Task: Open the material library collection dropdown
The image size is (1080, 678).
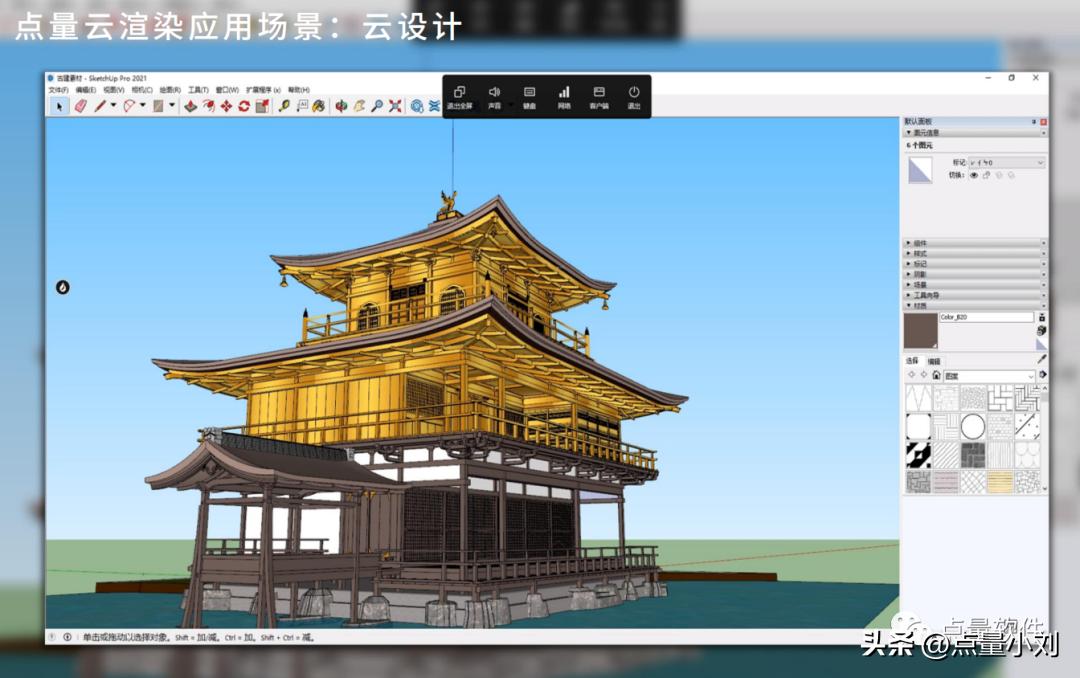Action: tap(989, 376)
